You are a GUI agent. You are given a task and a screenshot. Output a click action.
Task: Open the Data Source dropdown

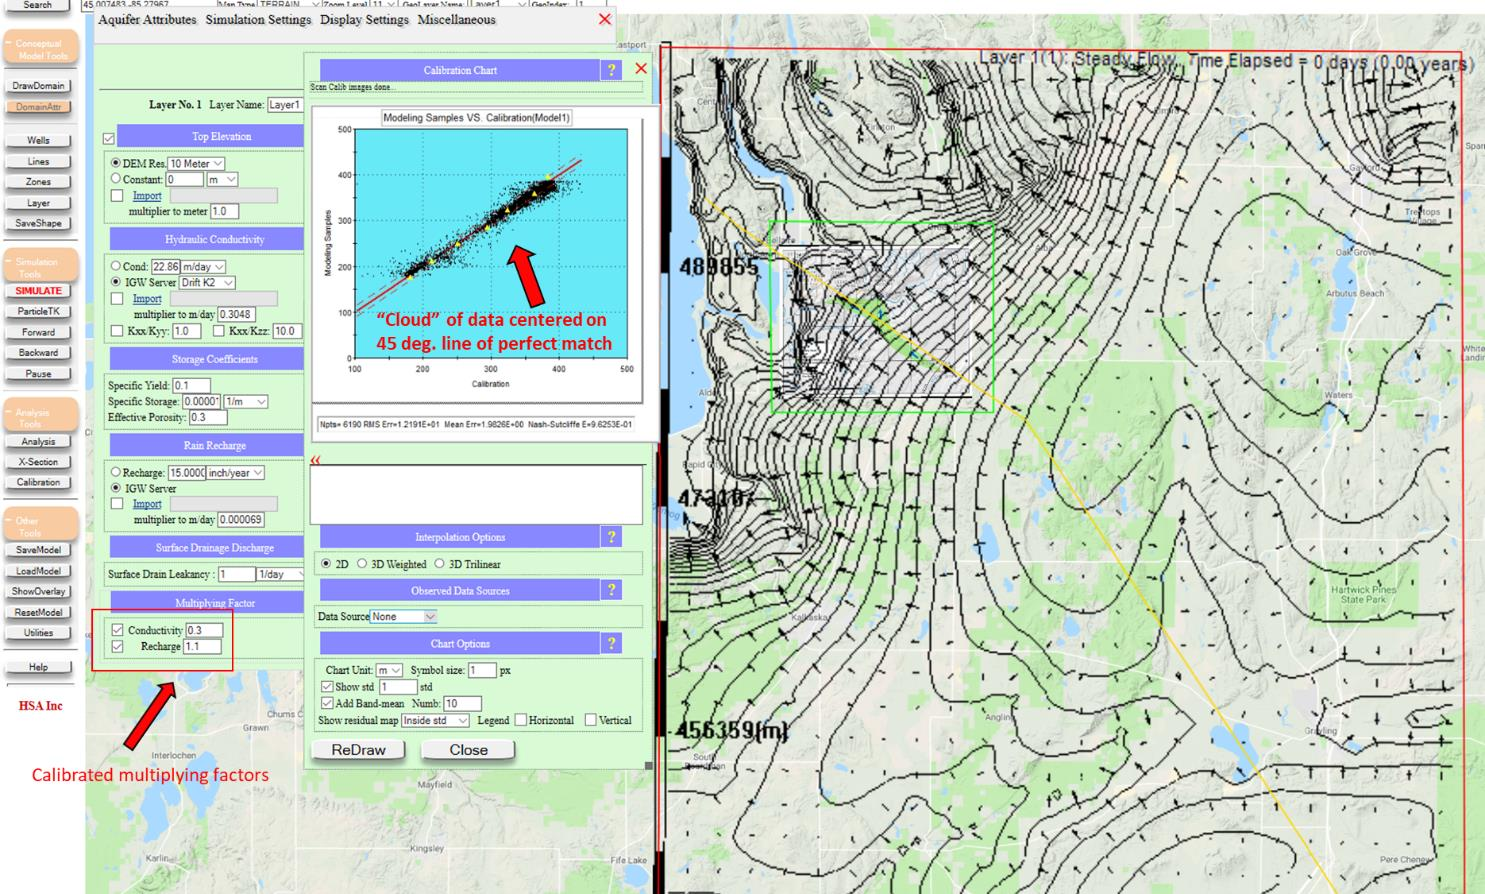(x=403, y=617)
